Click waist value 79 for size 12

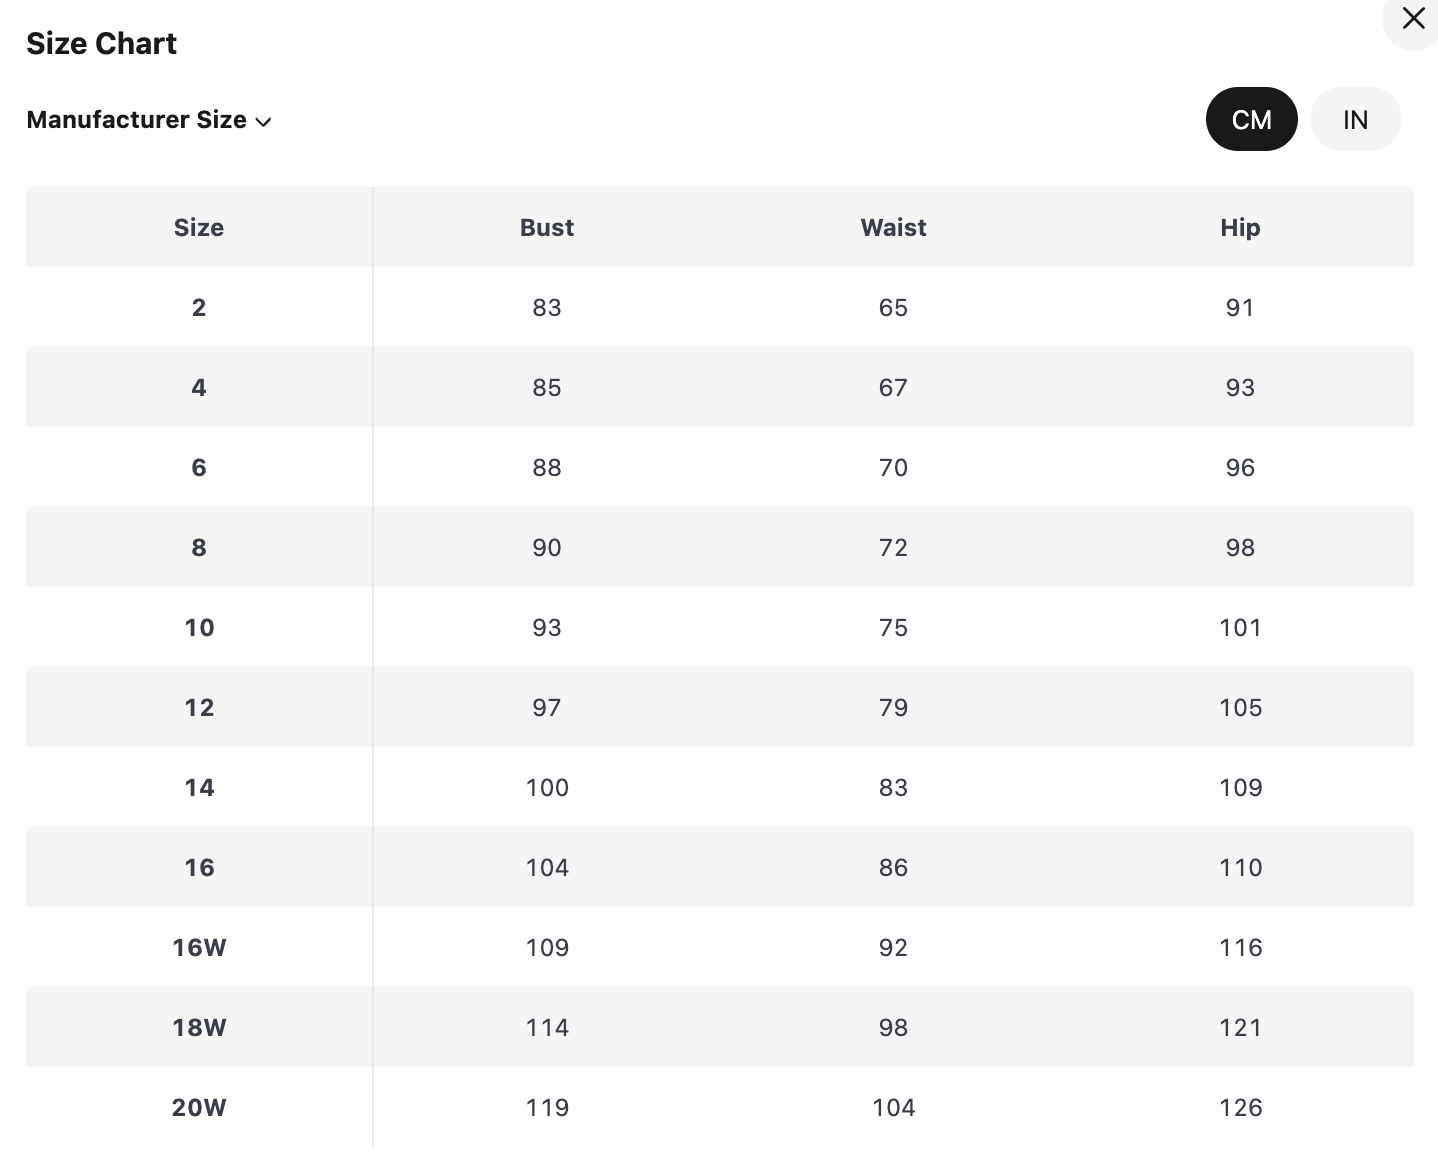[x=893, y=707]
